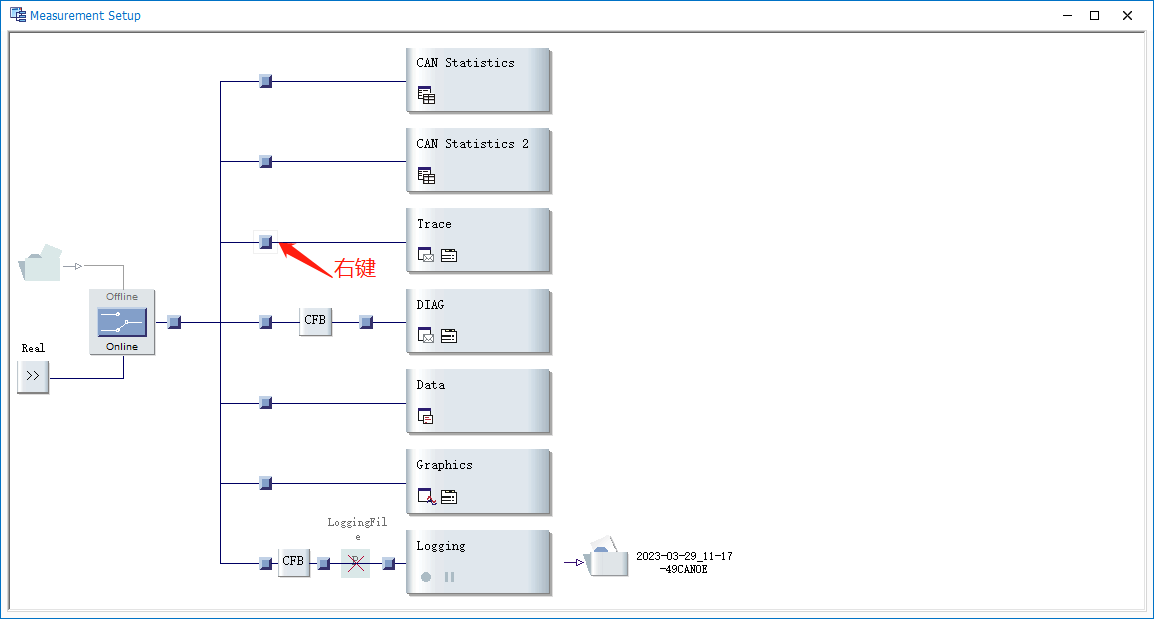The width and height of the screenshot is (1154, 619).
Task: Click the CAN Statistics 2 table icon
Action: [x=427, y=175]
